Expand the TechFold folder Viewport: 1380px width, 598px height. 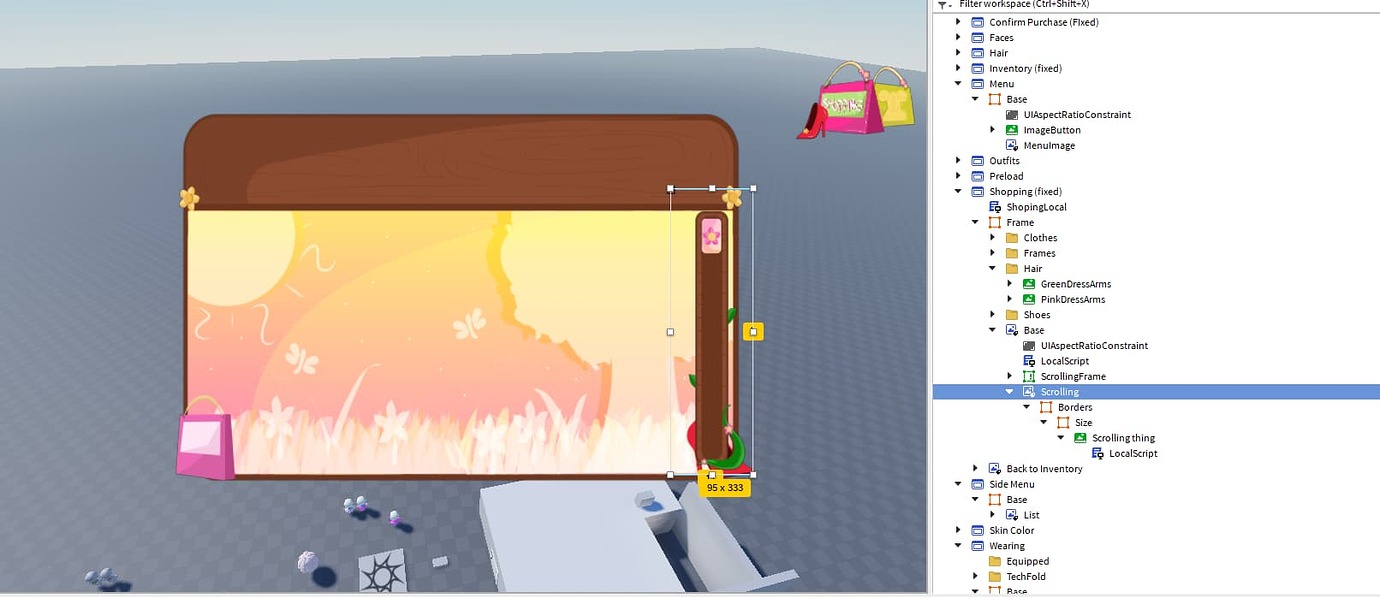point(976,576)
